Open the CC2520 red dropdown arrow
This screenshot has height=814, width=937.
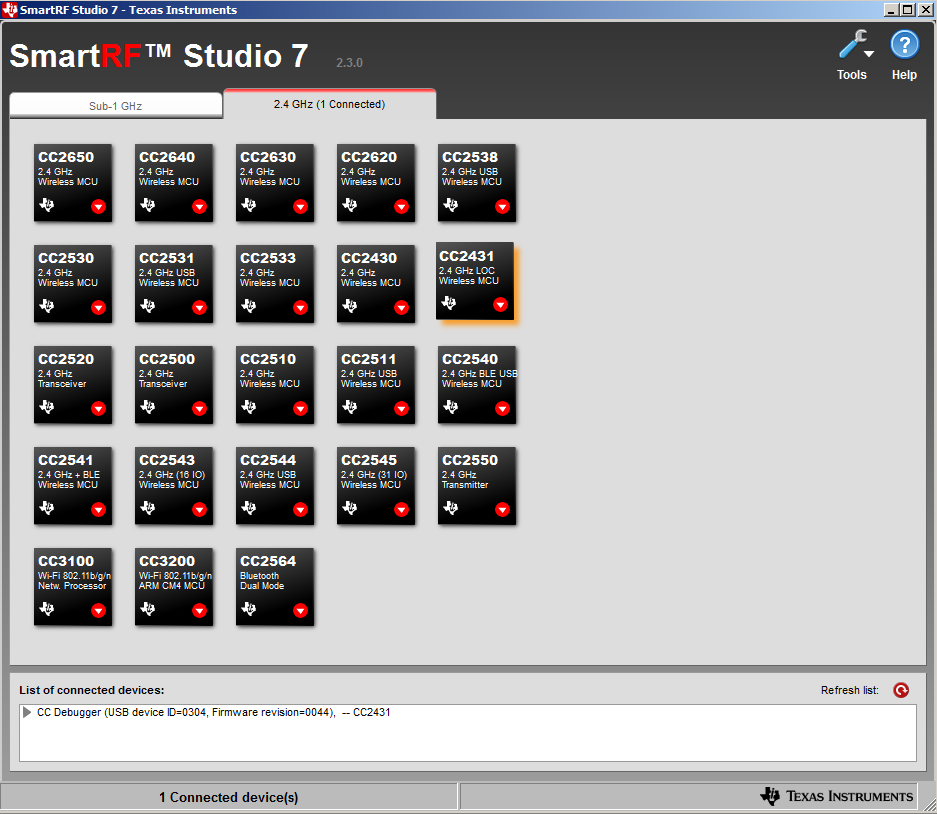click(x=99, y=409)
